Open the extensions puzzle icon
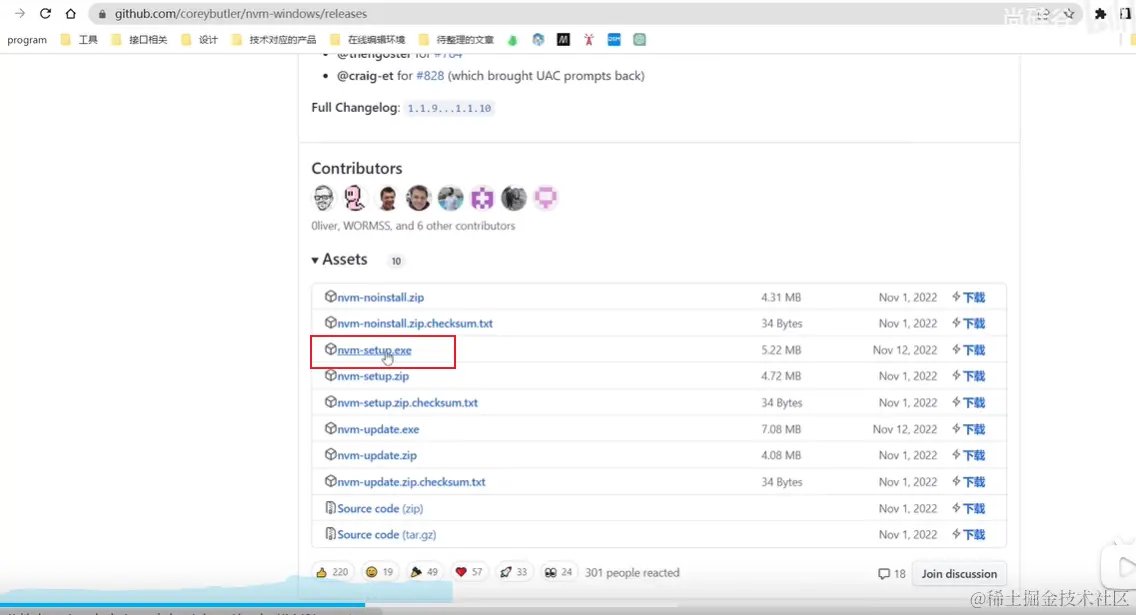Viewport: 1136px width, 615px height. point(1100,14)
